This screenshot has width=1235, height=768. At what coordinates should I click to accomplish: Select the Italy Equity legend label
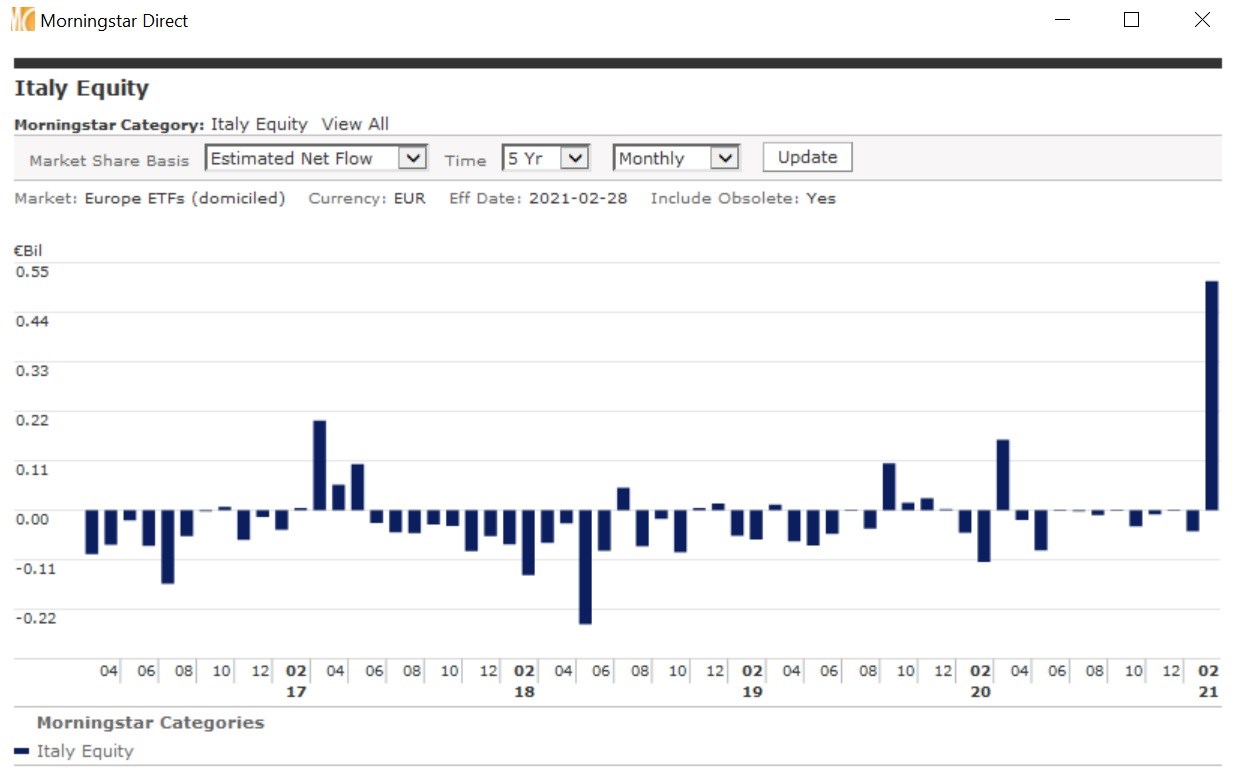(x=85, y=751)
